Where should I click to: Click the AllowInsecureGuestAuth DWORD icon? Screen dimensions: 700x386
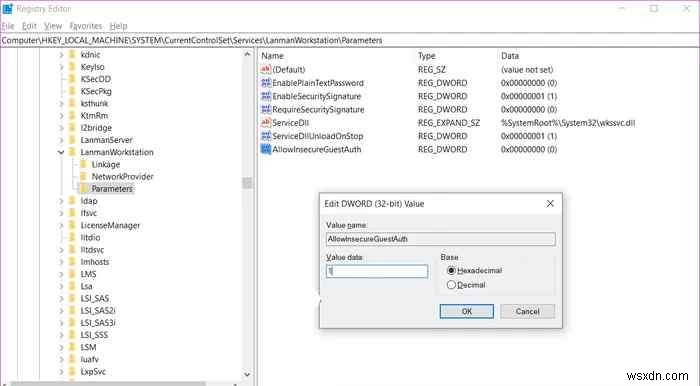coord(266,149)
